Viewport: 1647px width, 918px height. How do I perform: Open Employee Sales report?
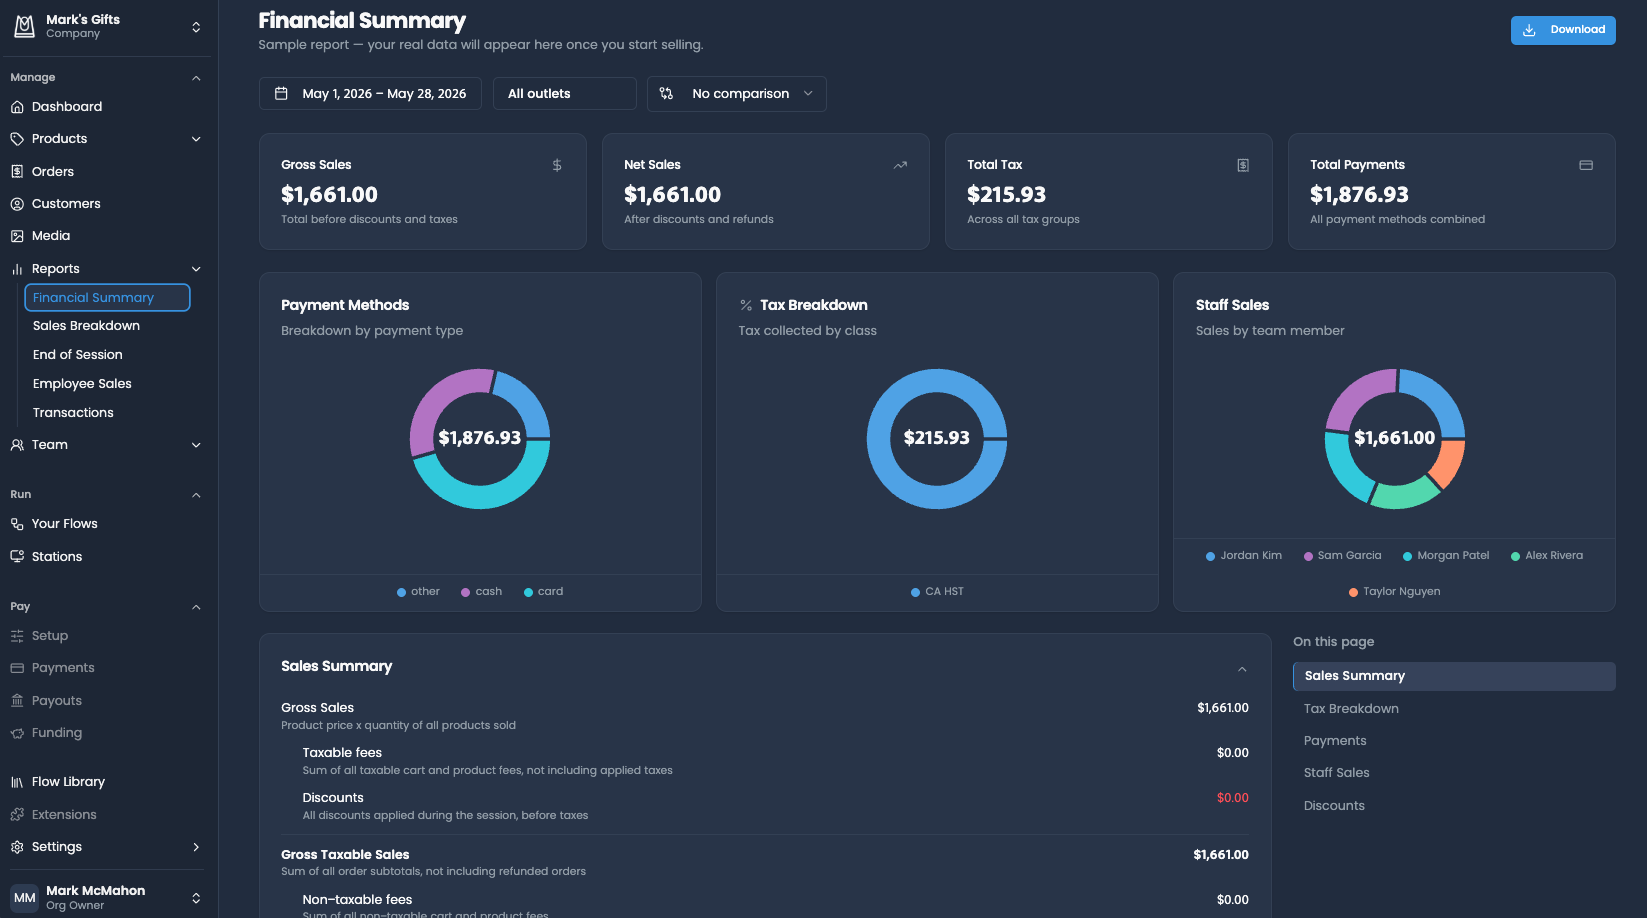[x=82, y=384]
